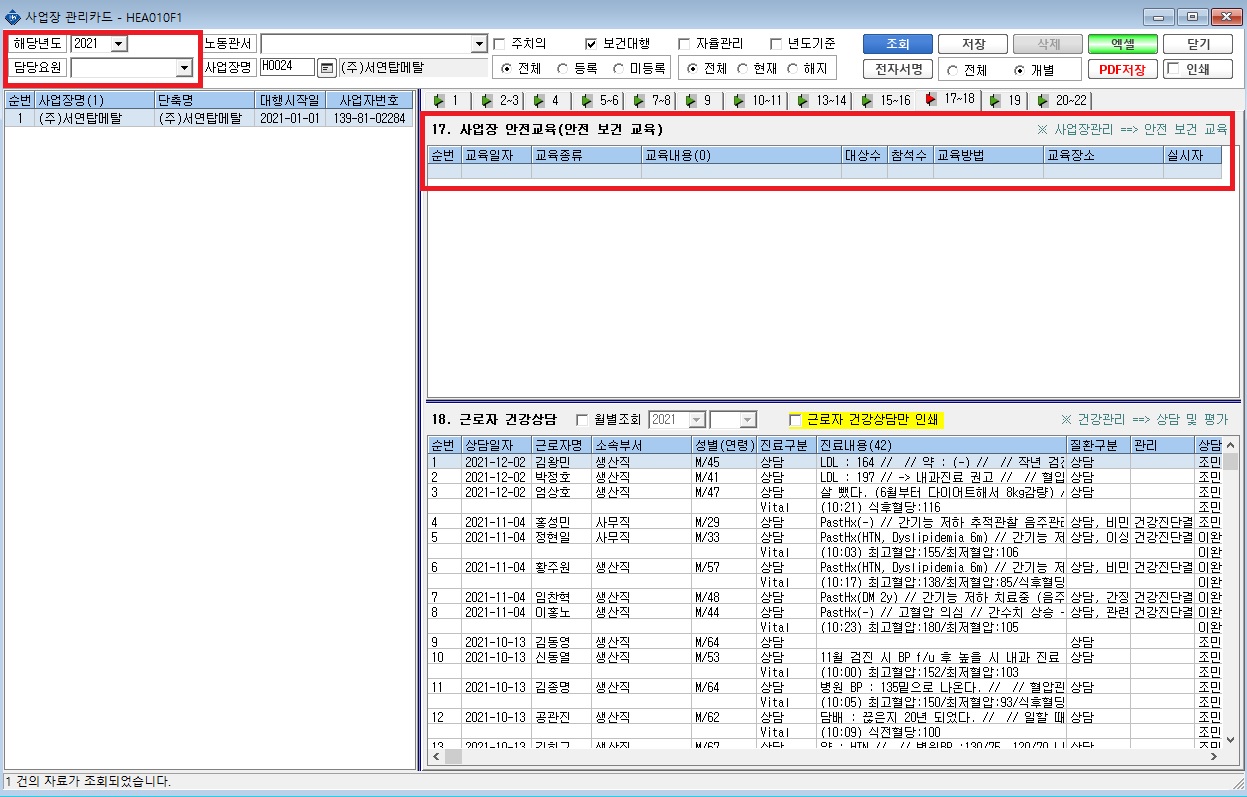
Task: Click the green flag icon on tab 20~22
Action: click(1043, 100)
